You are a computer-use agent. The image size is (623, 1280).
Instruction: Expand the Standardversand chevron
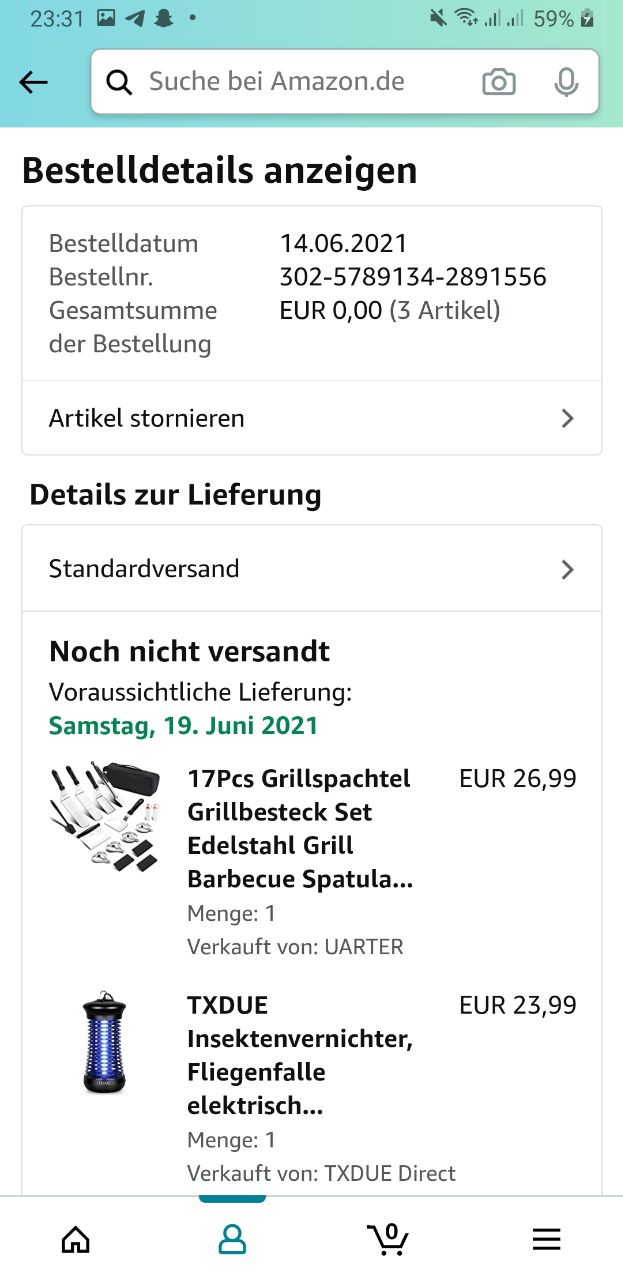(568, 569)
